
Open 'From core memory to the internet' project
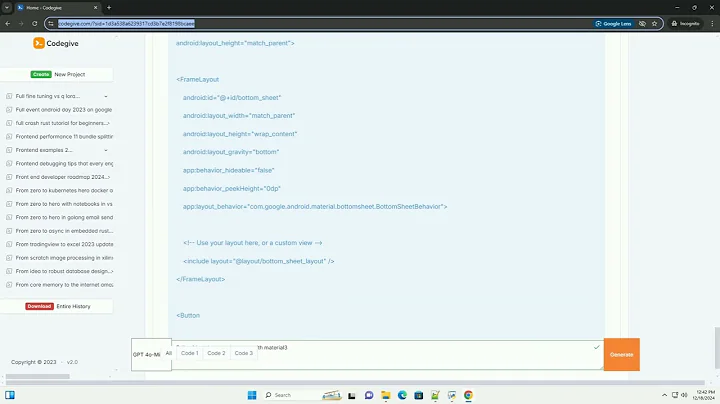pos(64,285)
